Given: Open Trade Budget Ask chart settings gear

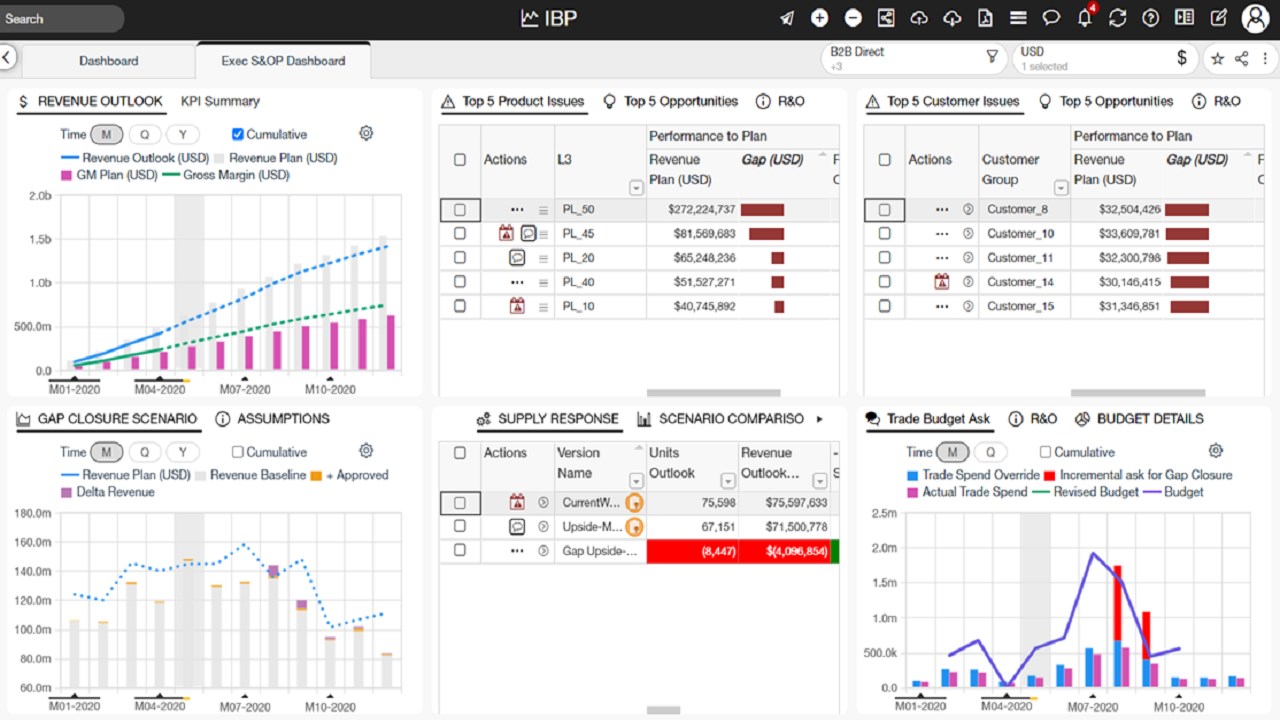Looking at the screenshot, I should click(x=1216, y=451).
